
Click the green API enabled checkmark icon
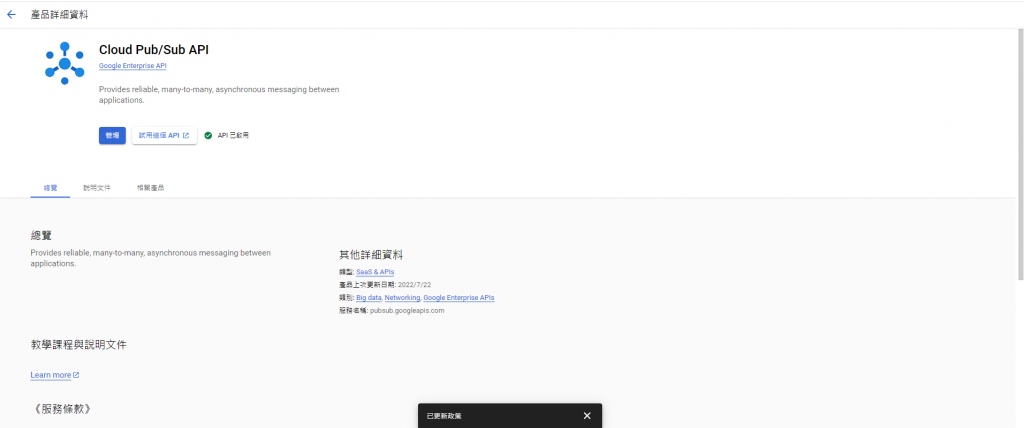click(208, 135)
